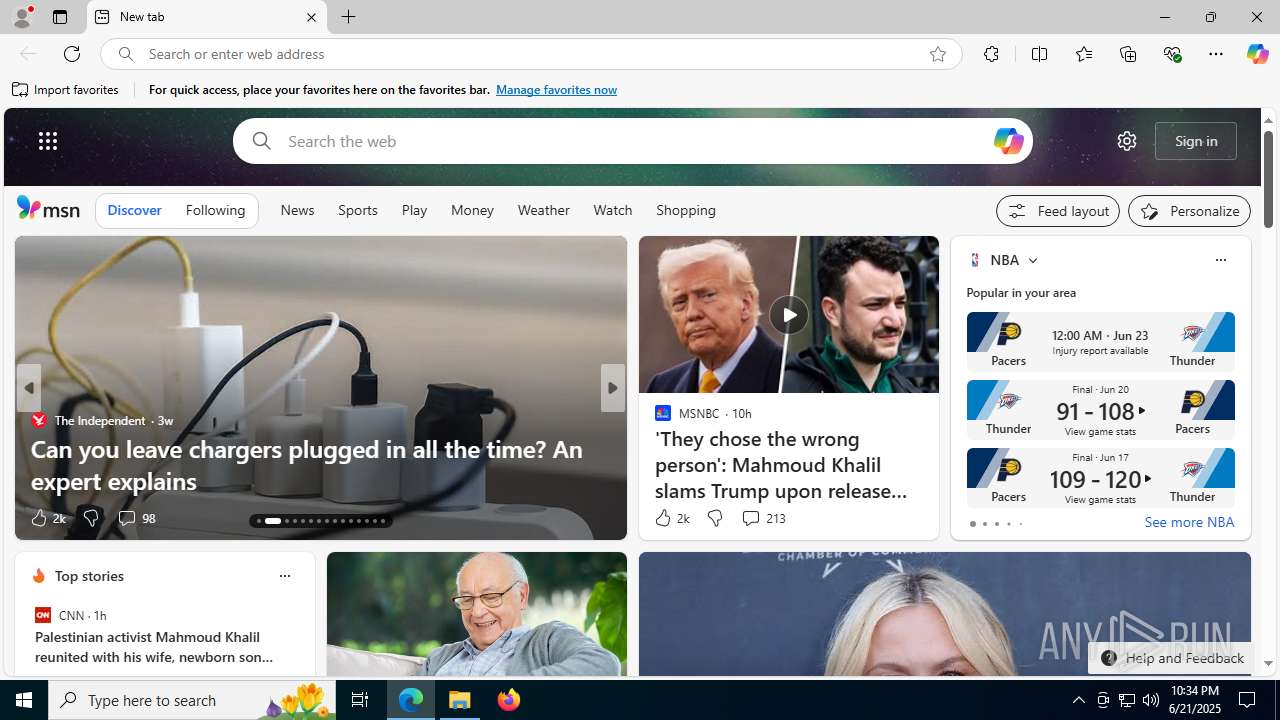Open a new tab with plus button

pyautogui.click(x=348, y=17)
